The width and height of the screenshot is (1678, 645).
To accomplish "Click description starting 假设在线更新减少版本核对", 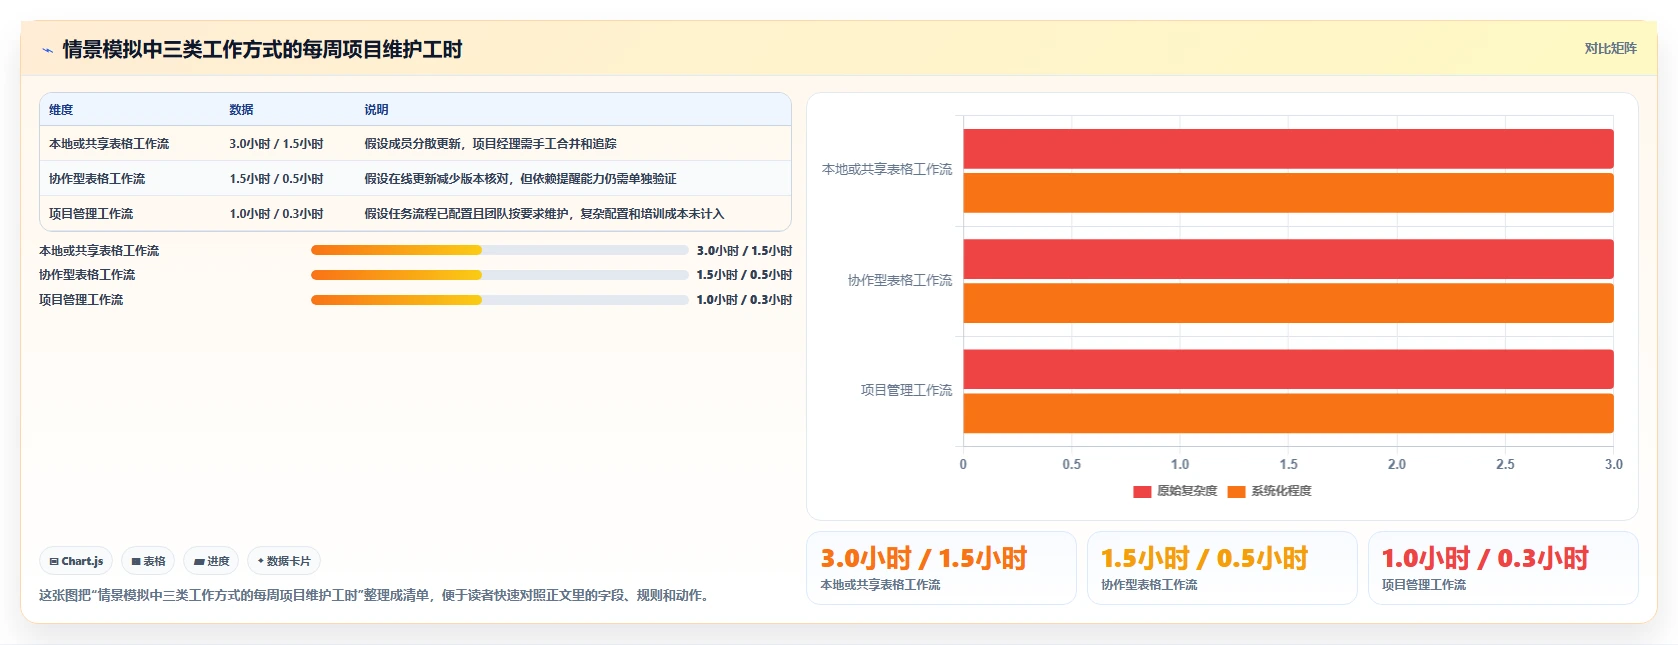I will [520, 179].
